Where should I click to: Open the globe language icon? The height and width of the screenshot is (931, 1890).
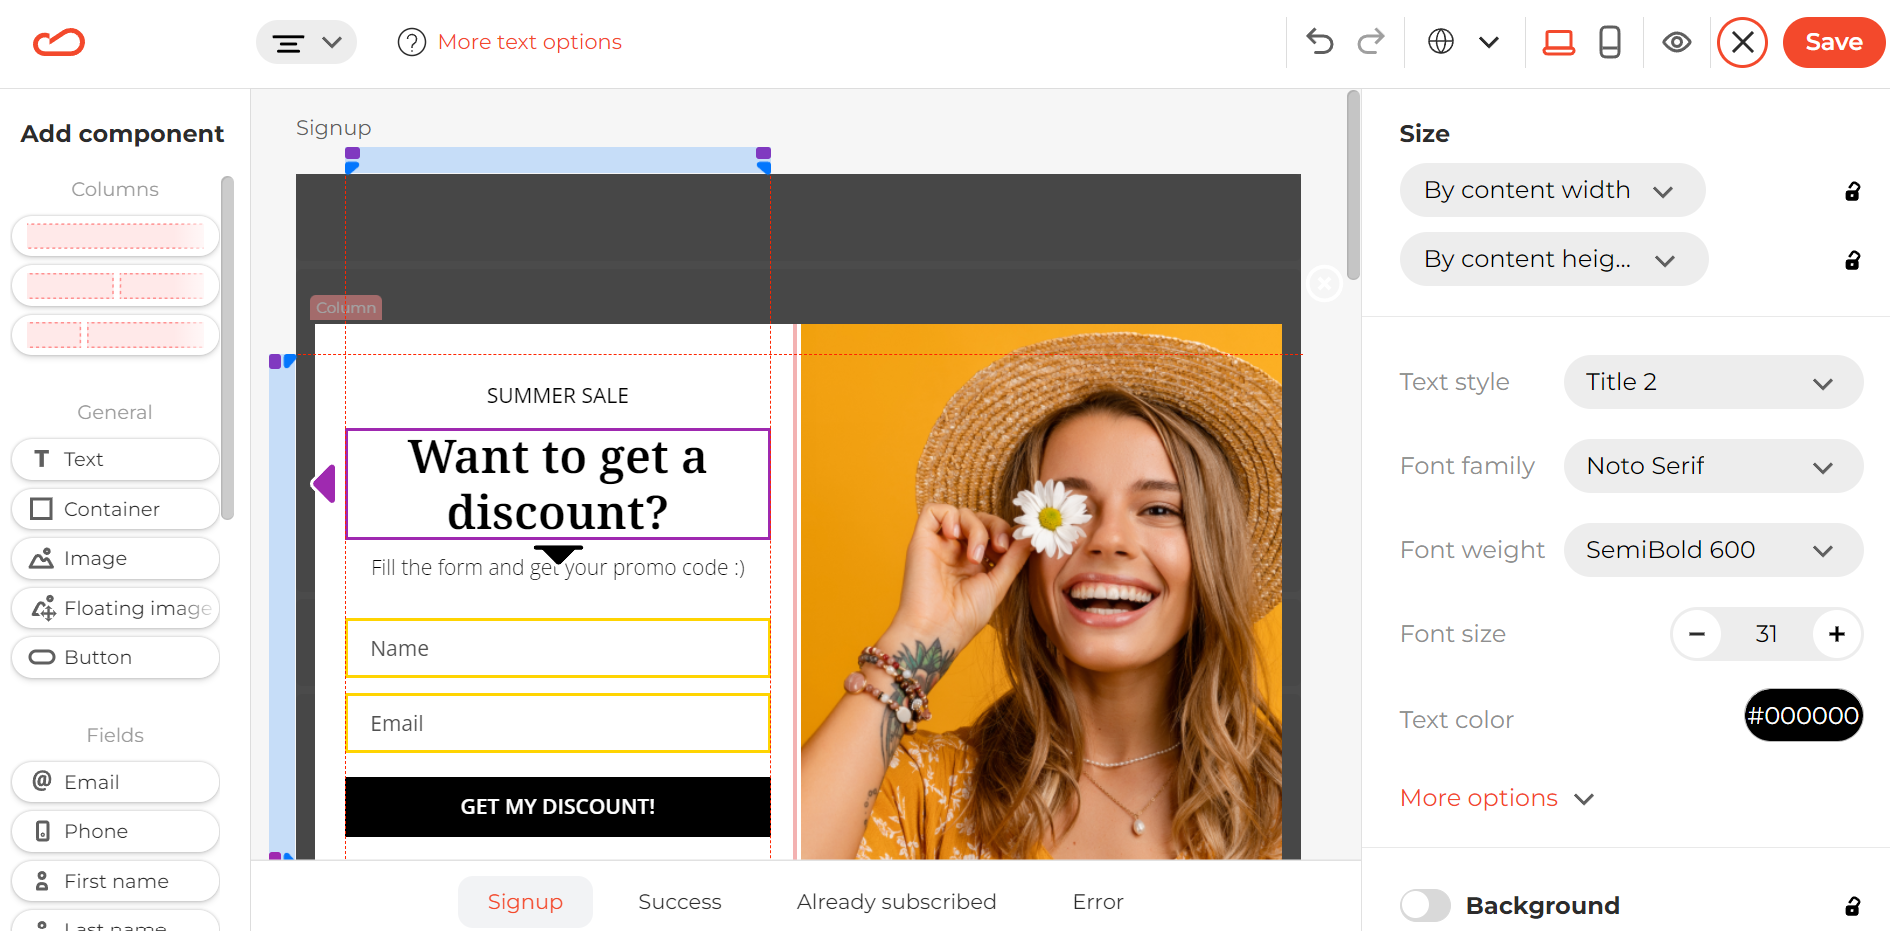(1441, 42)
